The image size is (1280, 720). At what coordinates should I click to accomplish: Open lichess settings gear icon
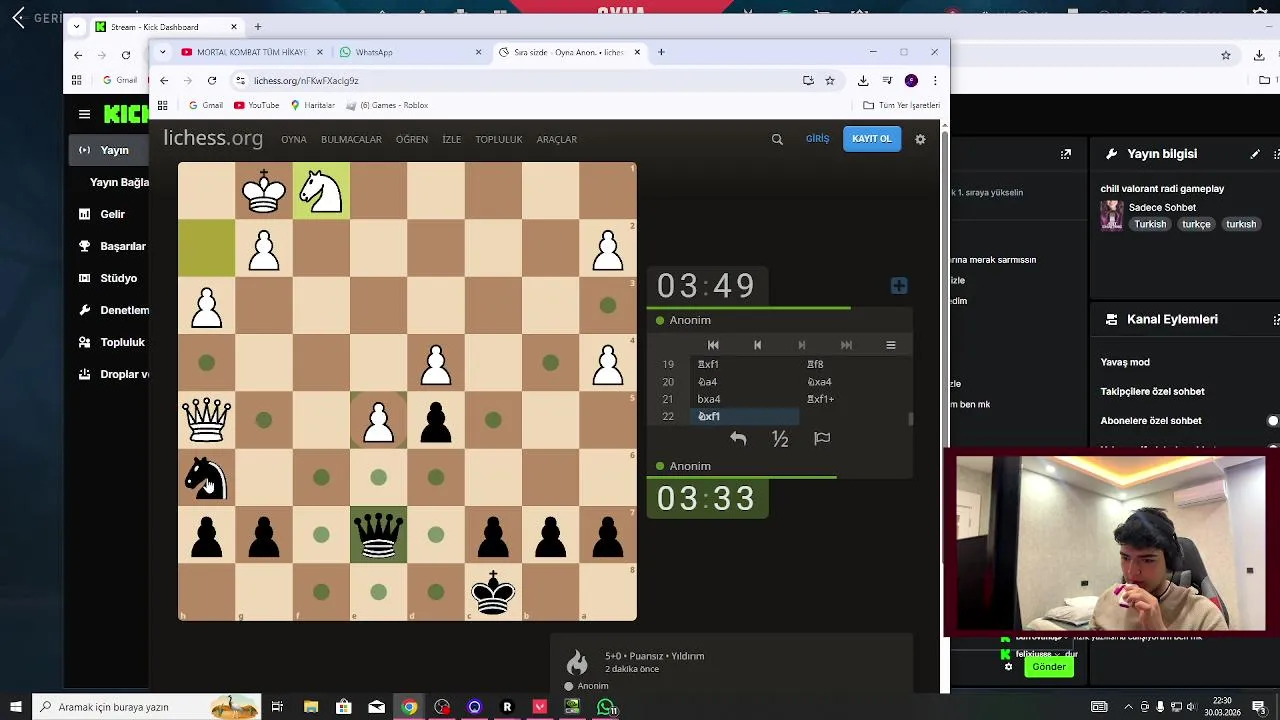[920, 139]
